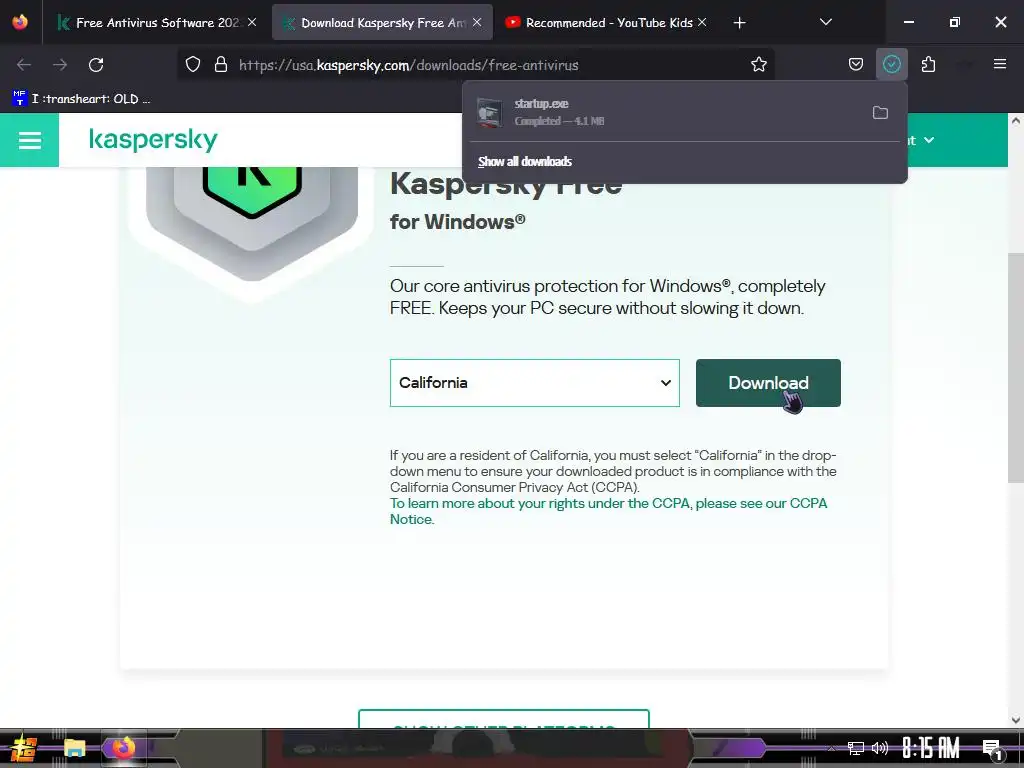Click the 8:15 AM taskbar clock
Screen dimensions: 1024x768
point(931,748)
